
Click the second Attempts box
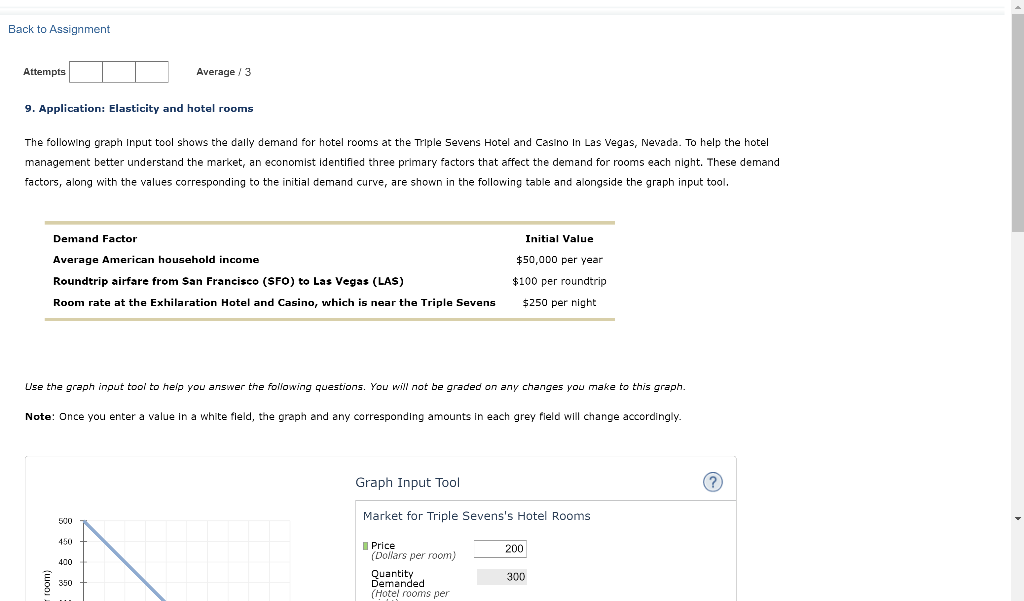pos(118,71)
